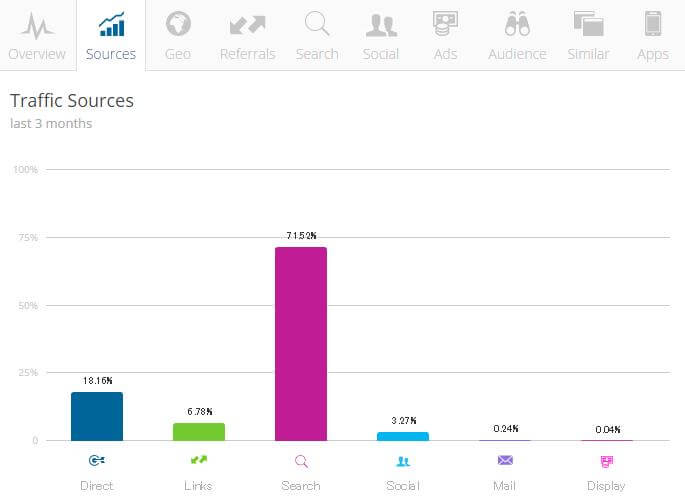
Task: Click the 6.78% value label
Action: click(200, 412)
